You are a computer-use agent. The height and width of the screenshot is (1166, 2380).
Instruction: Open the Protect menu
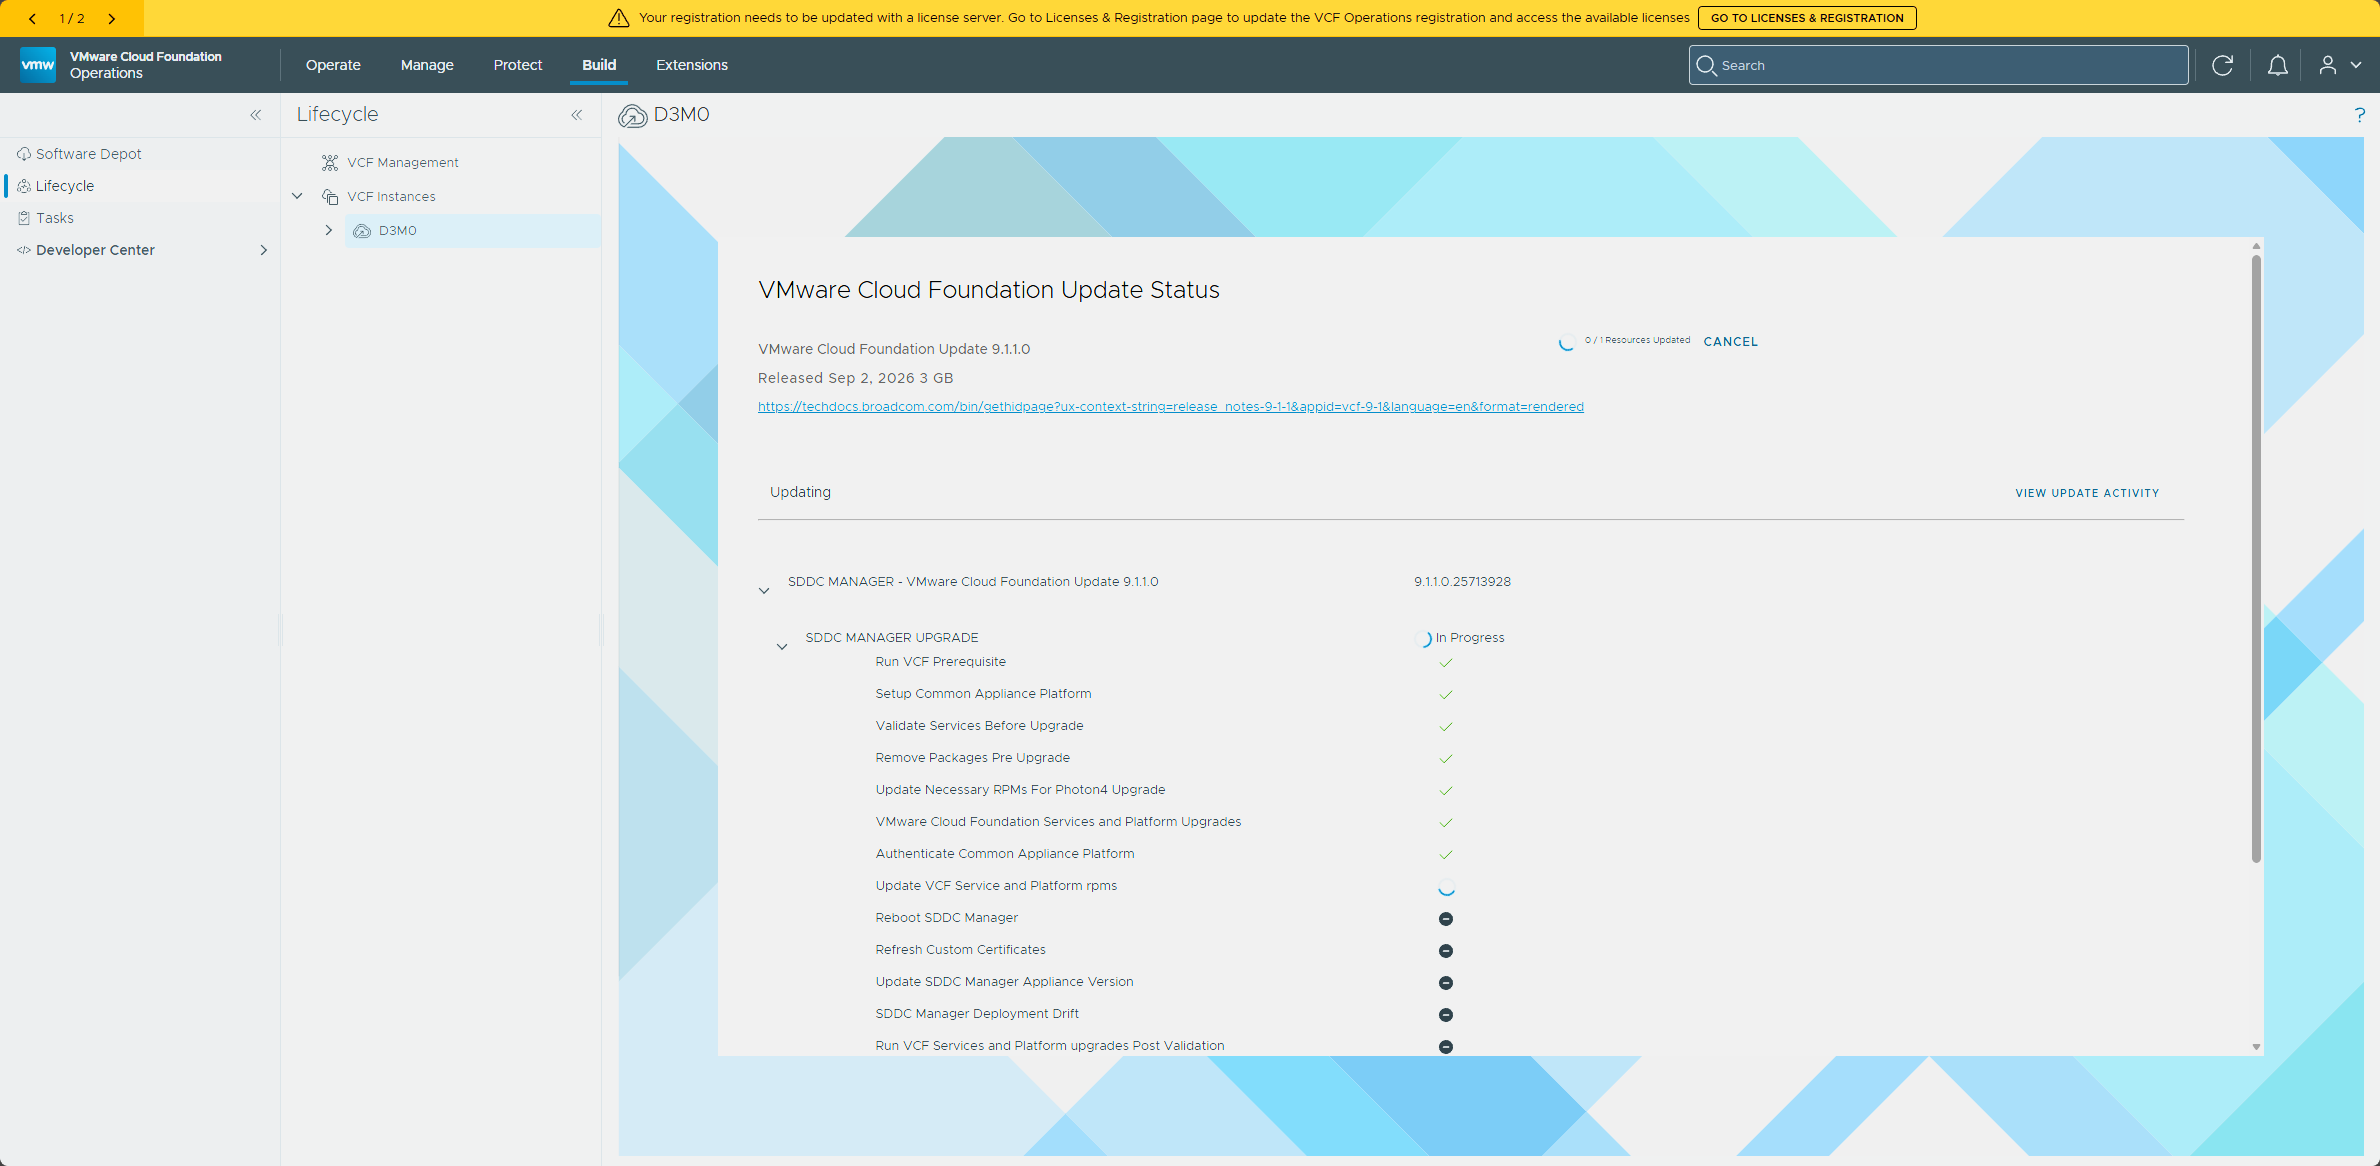pos(518,65)
